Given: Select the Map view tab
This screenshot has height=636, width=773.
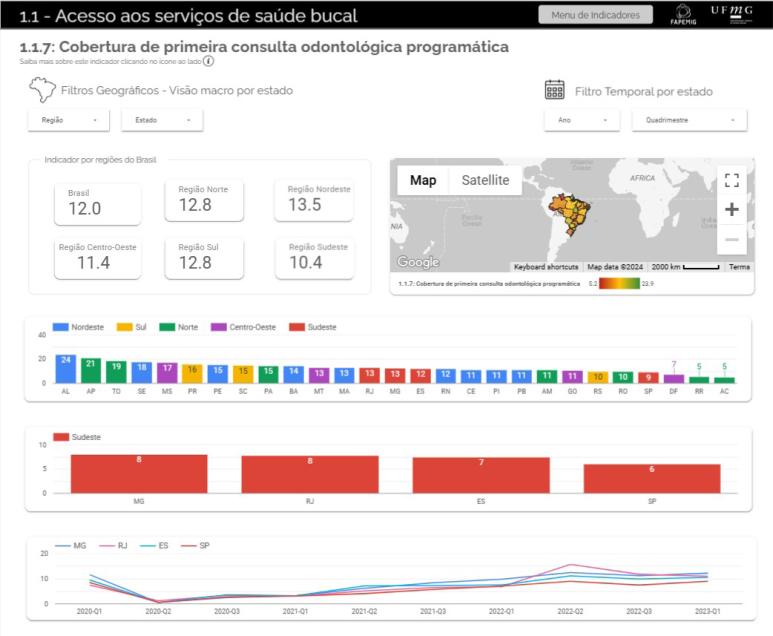Looking at the screenshot, I should click(x=423, y=181).
